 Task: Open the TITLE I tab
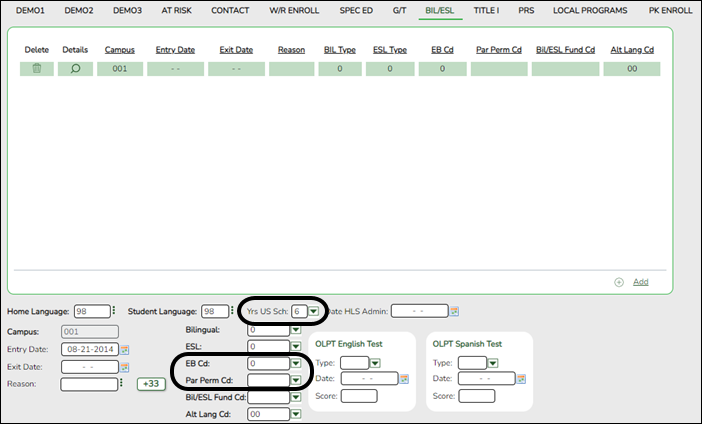pyautogui.click(x=486, y=10)
